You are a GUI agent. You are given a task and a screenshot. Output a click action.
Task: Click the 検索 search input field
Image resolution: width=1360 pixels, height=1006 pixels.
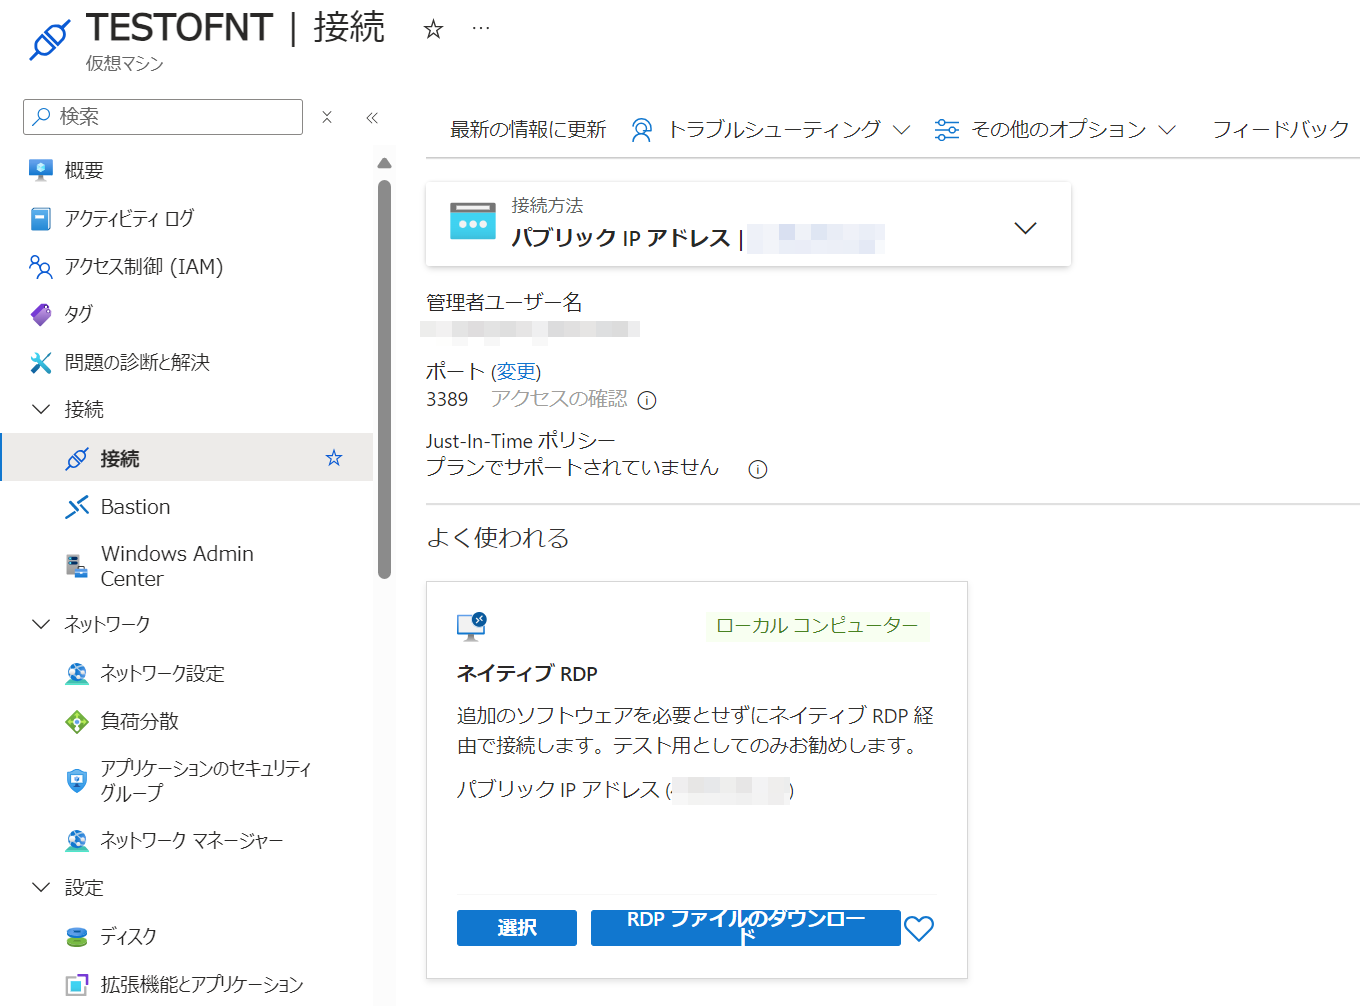(170, 117)
